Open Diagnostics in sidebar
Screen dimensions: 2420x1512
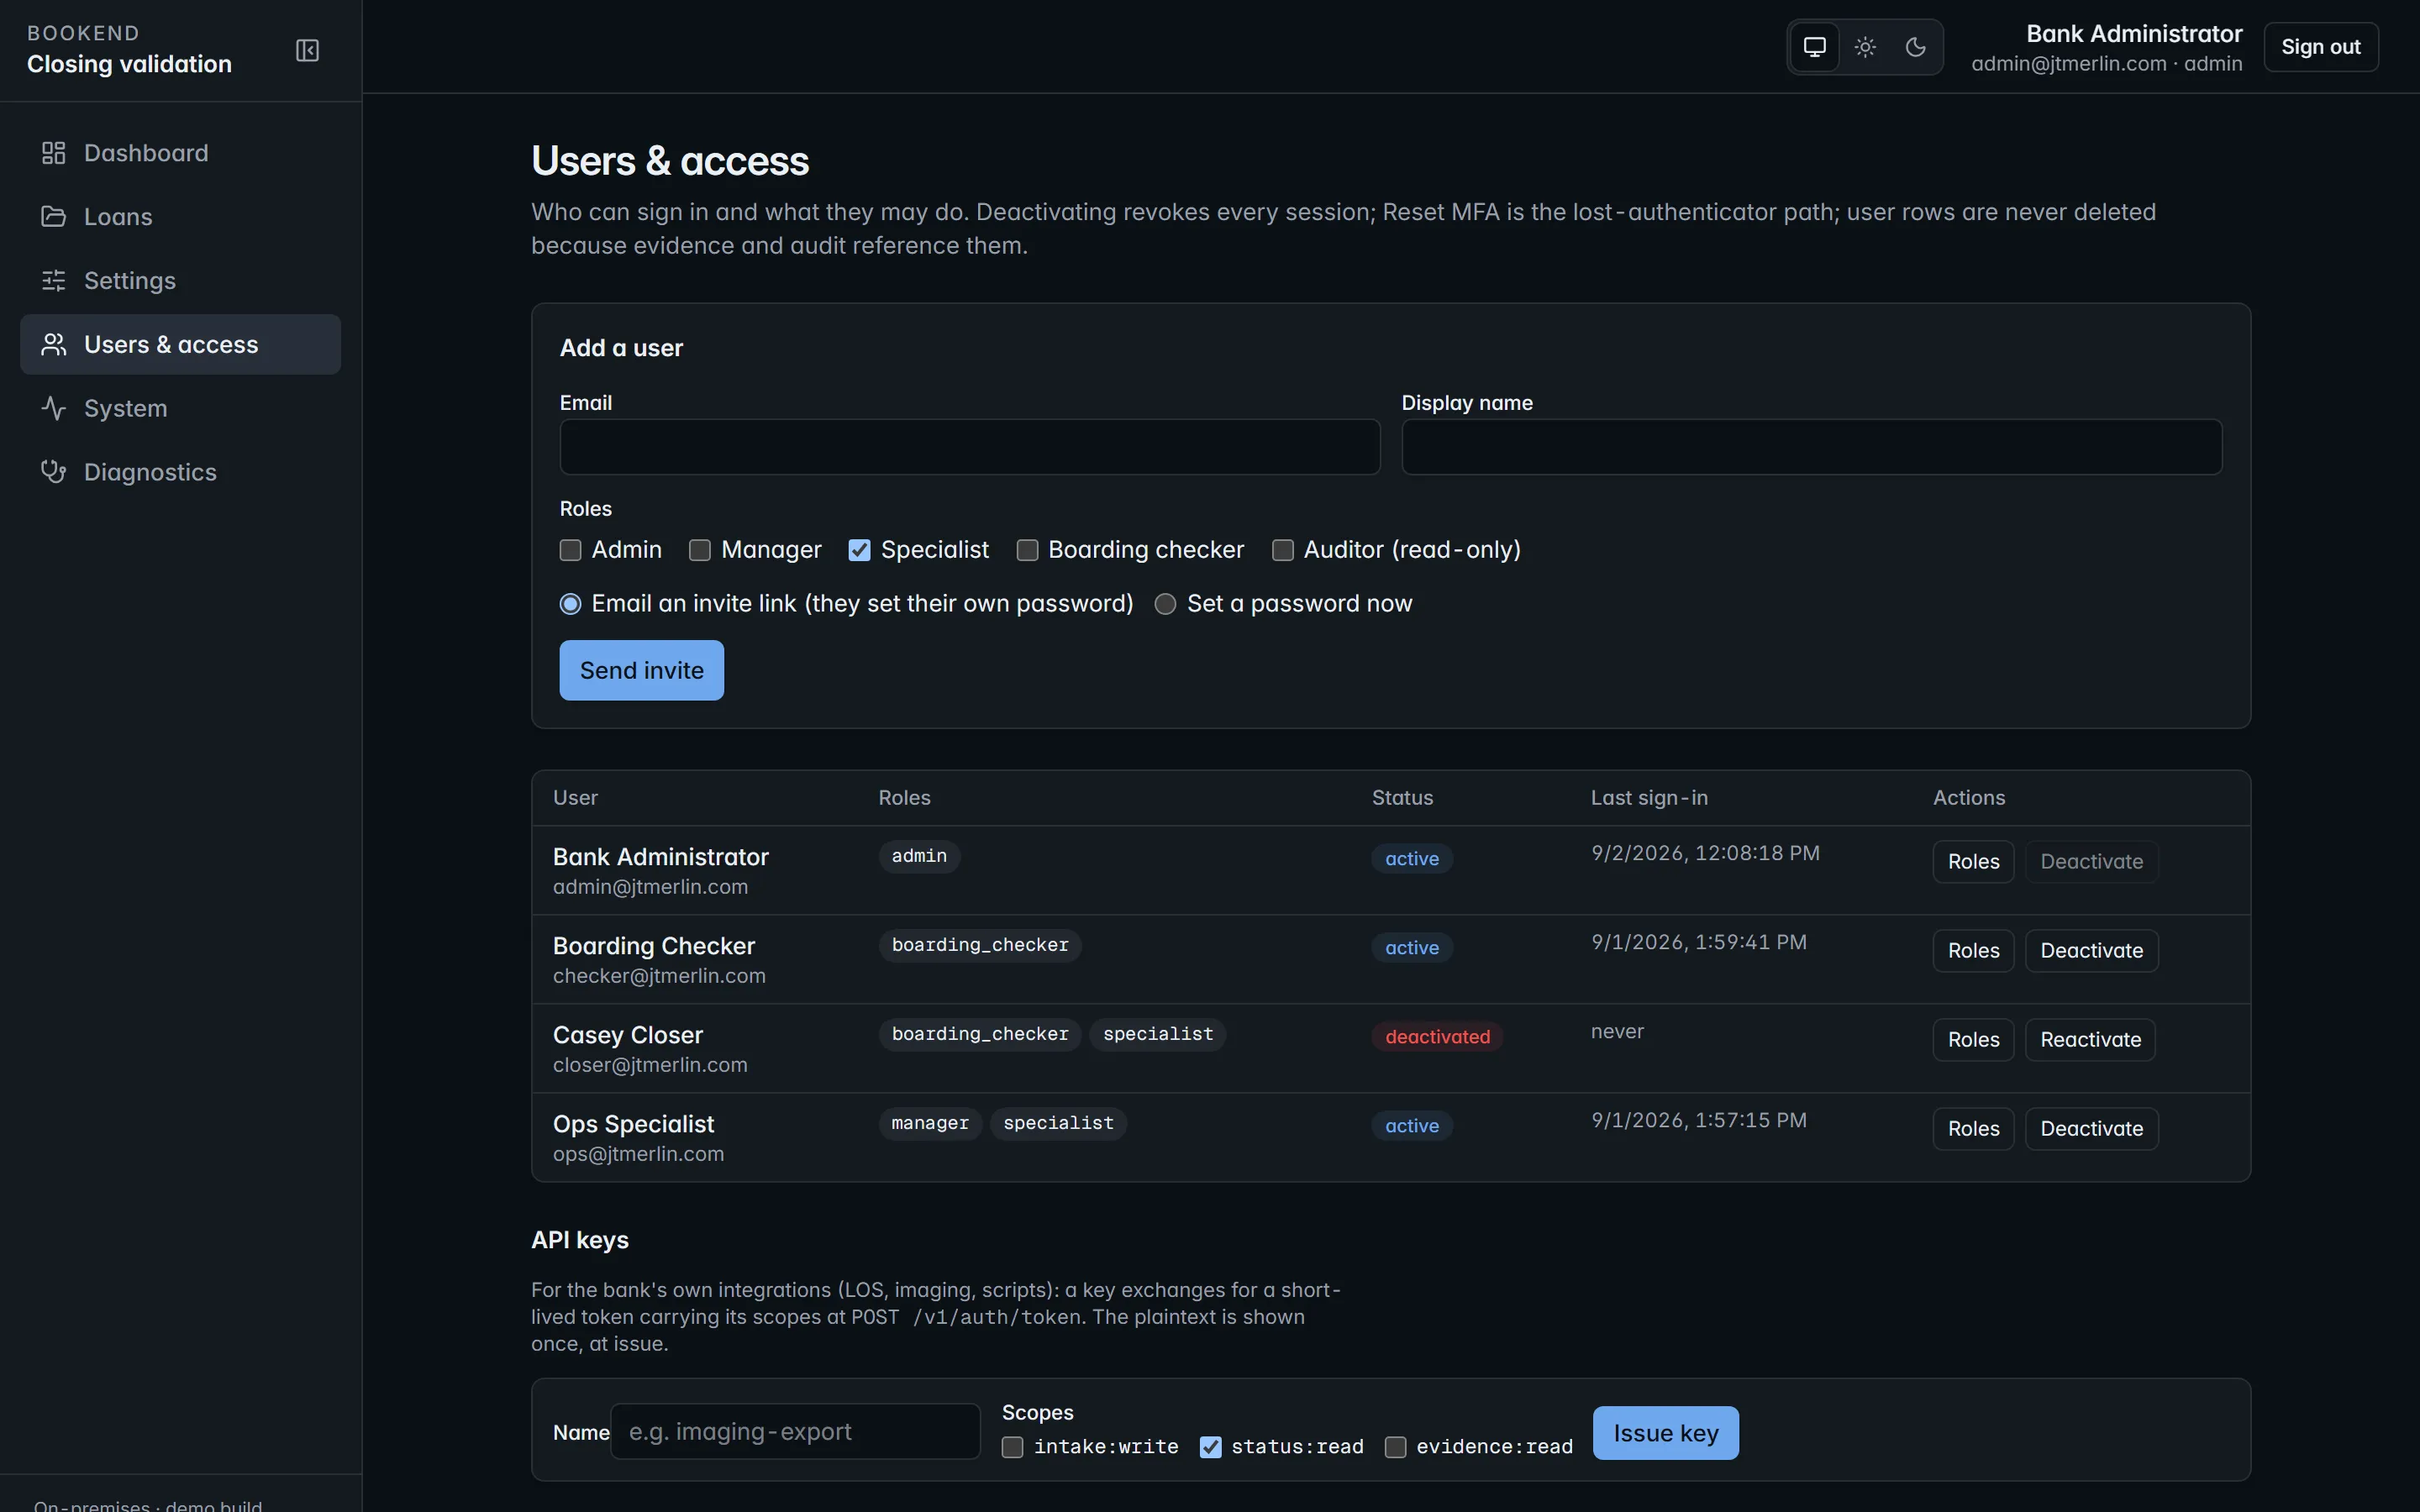180,472
